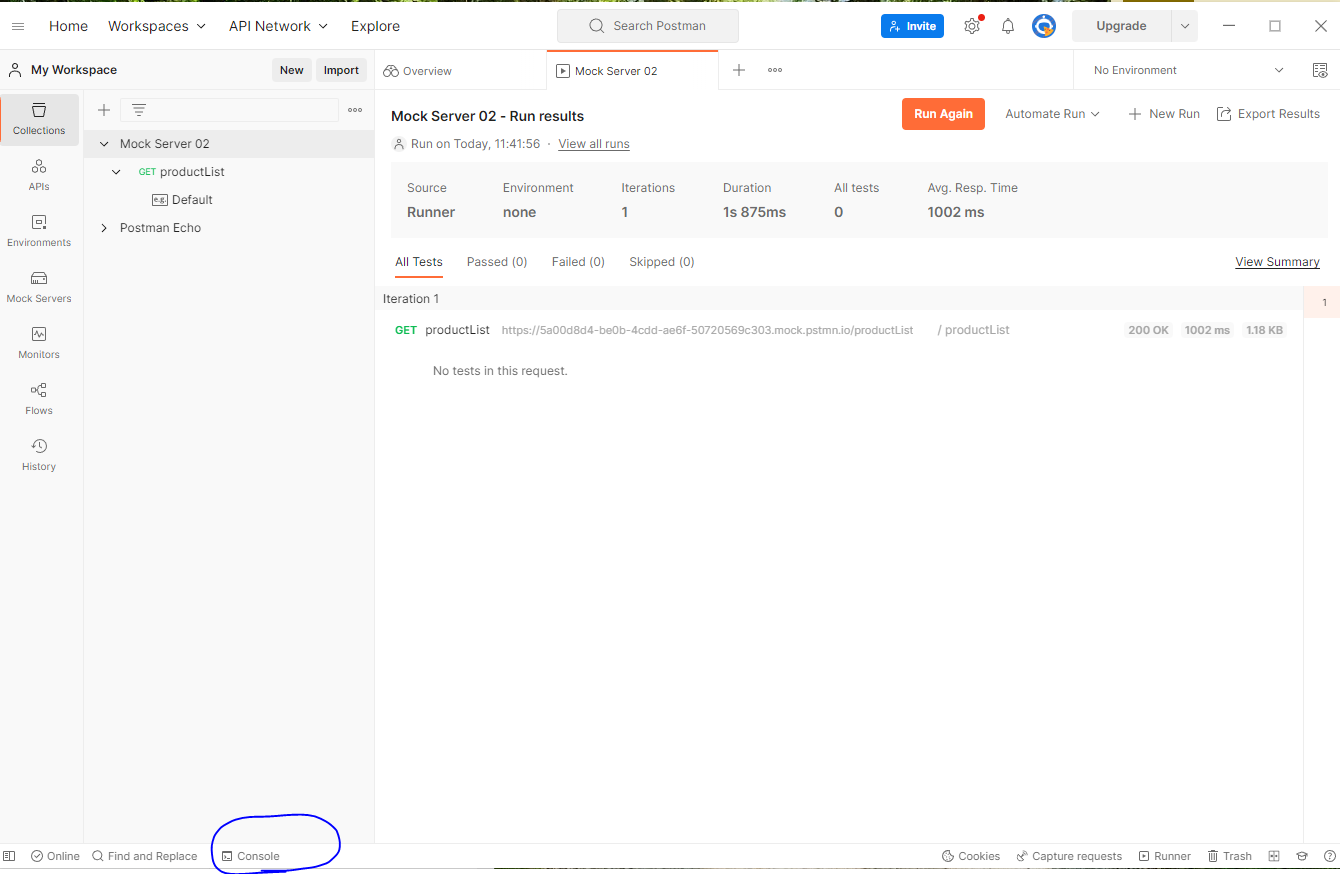Click the Search Postman field
This screenshot has width=1340, height=874.
coord(648,26)
